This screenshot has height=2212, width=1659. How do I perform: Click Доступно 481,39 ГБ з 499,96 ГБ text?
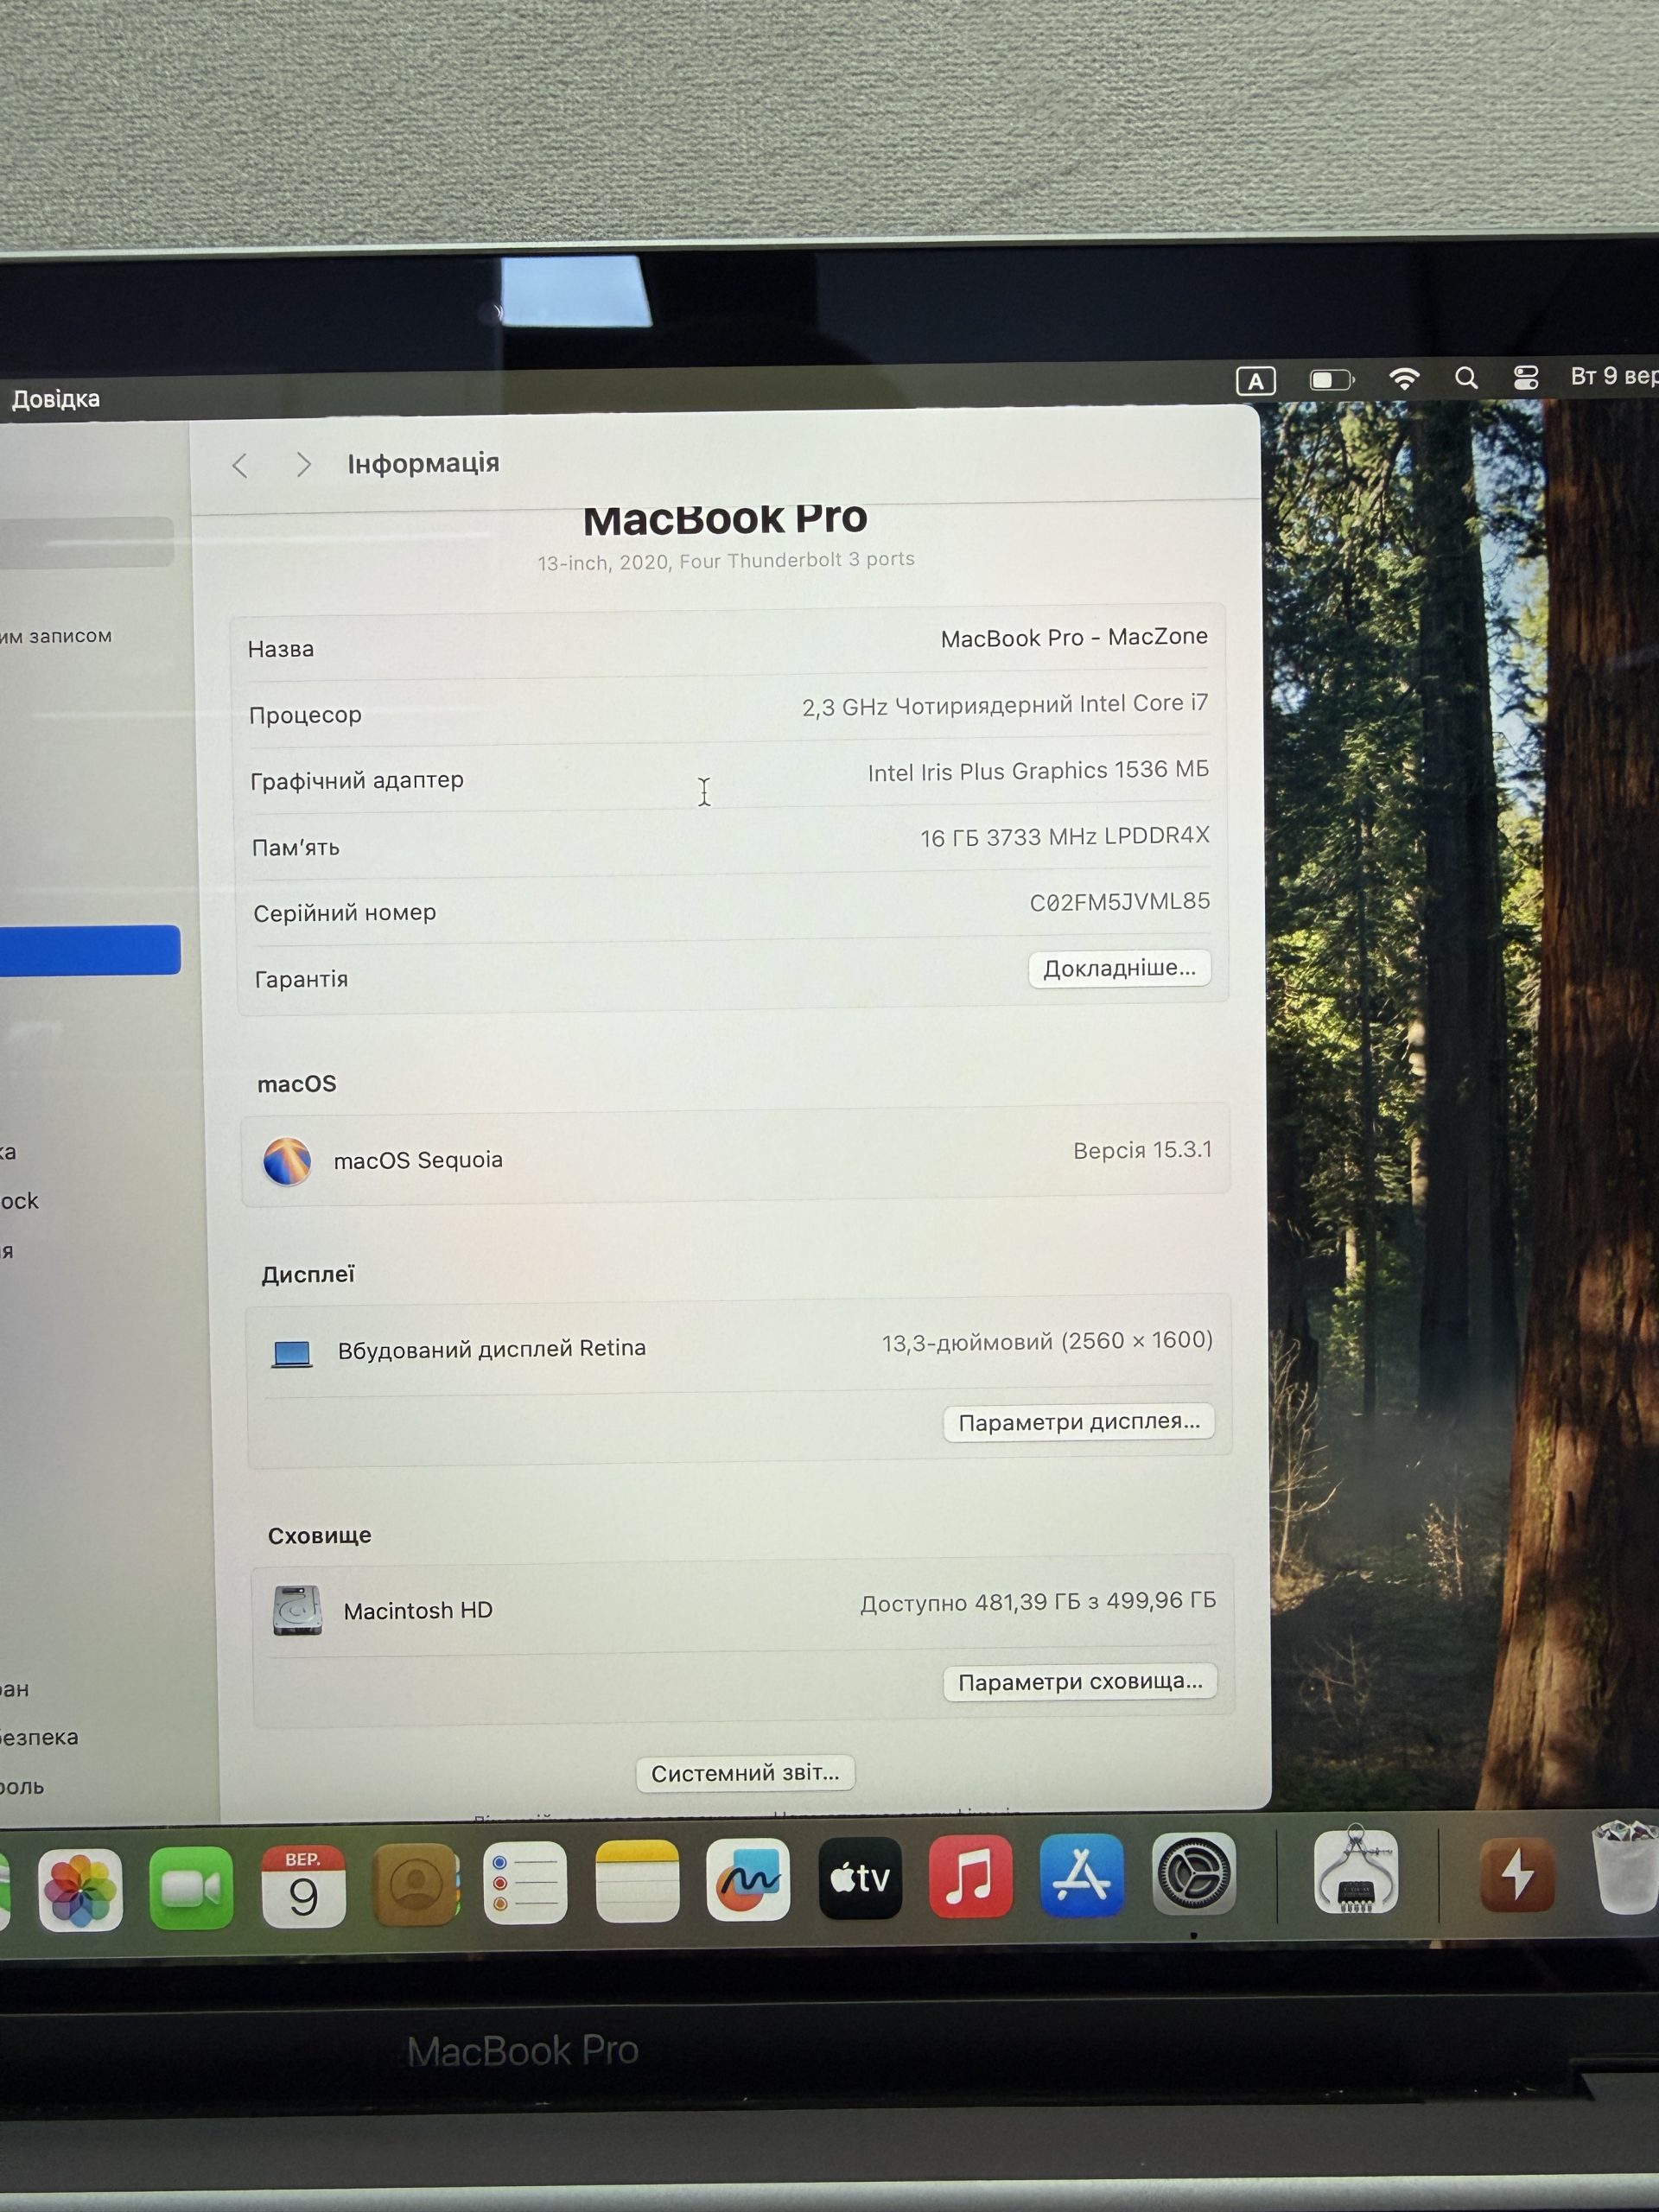(x=1038, y=1602)
